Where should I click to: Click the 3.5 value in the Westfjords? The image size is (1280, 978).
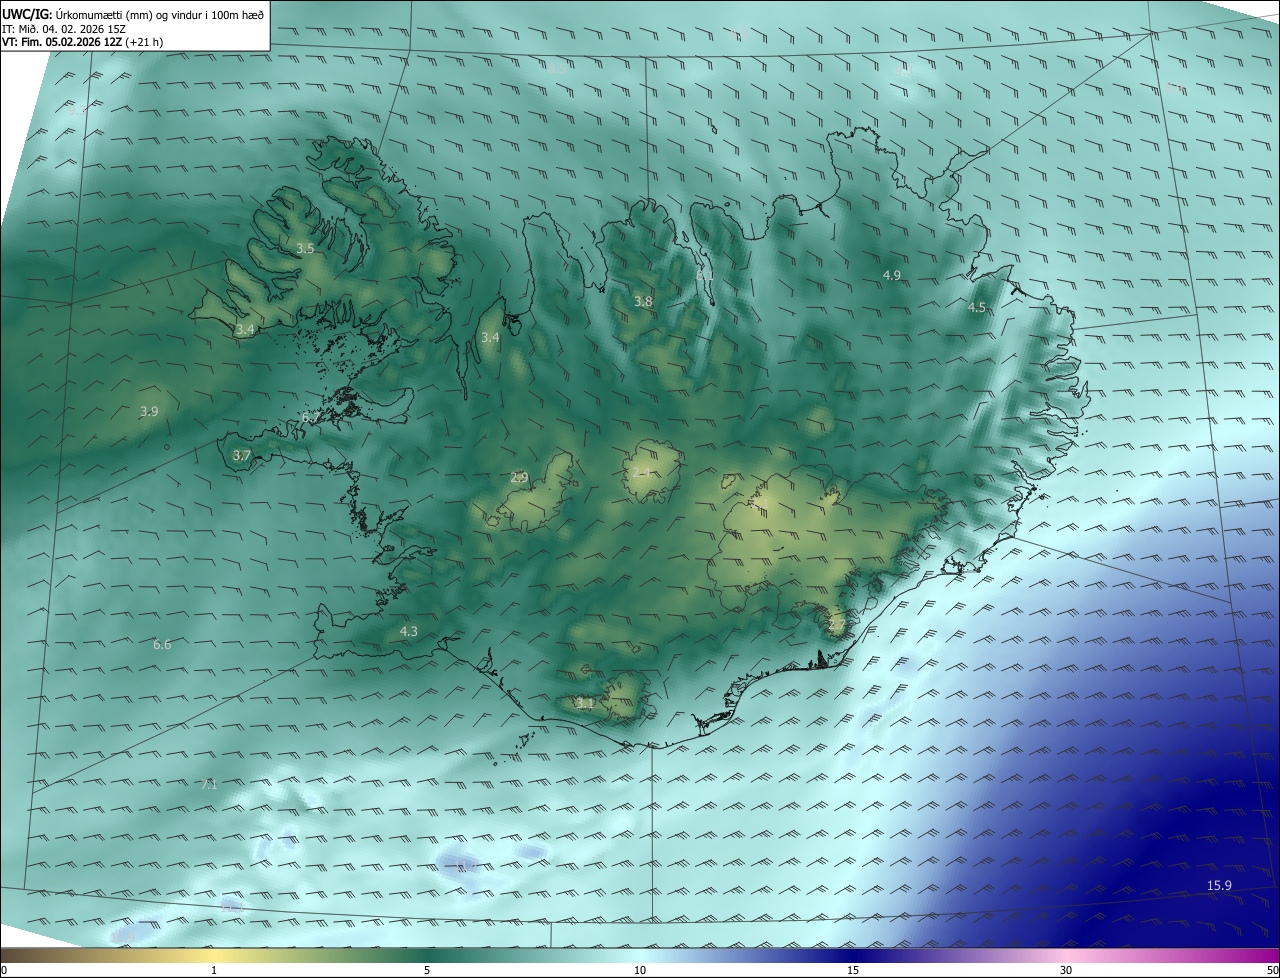point(305,248)
